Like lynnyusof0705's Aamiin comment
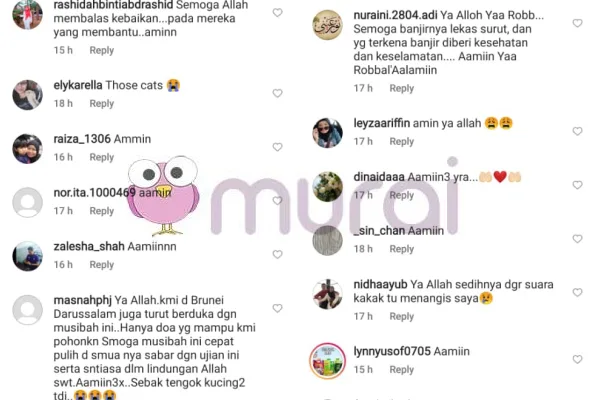The width and height of the screenshot is (600, 400). [x=577, y=359]
